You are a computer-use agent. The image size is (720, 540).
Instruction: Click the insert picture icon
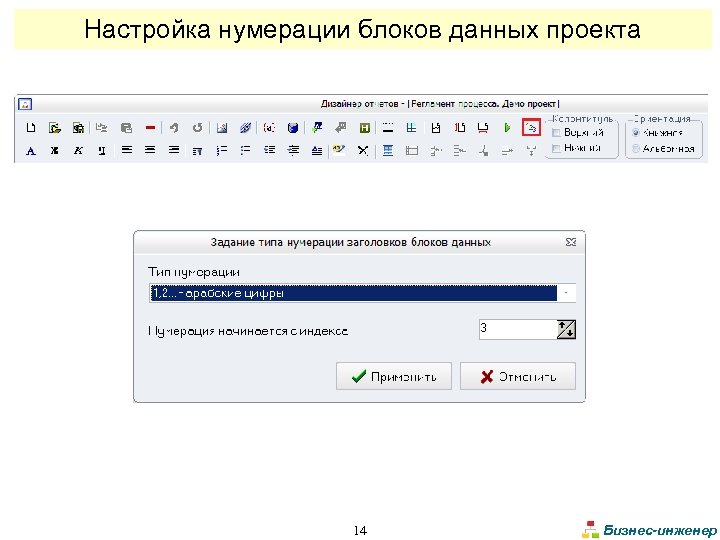tap(222, 128)
